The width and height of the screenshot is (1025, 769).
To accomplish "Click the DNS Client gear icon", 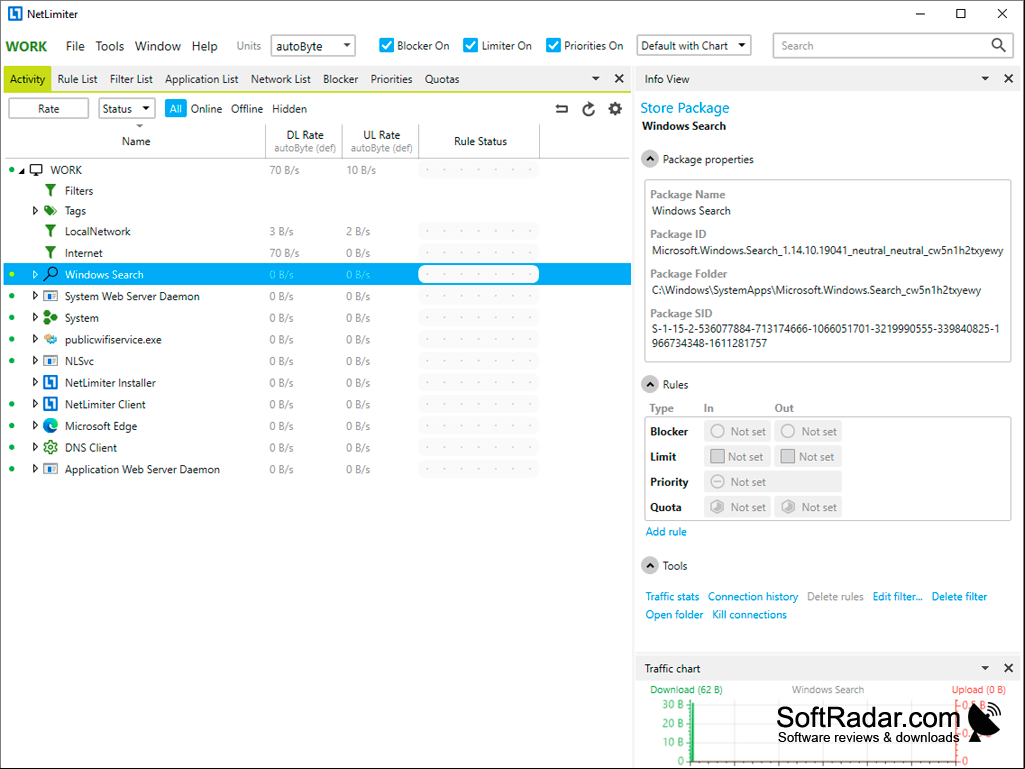I will click(x=50, y=447).
